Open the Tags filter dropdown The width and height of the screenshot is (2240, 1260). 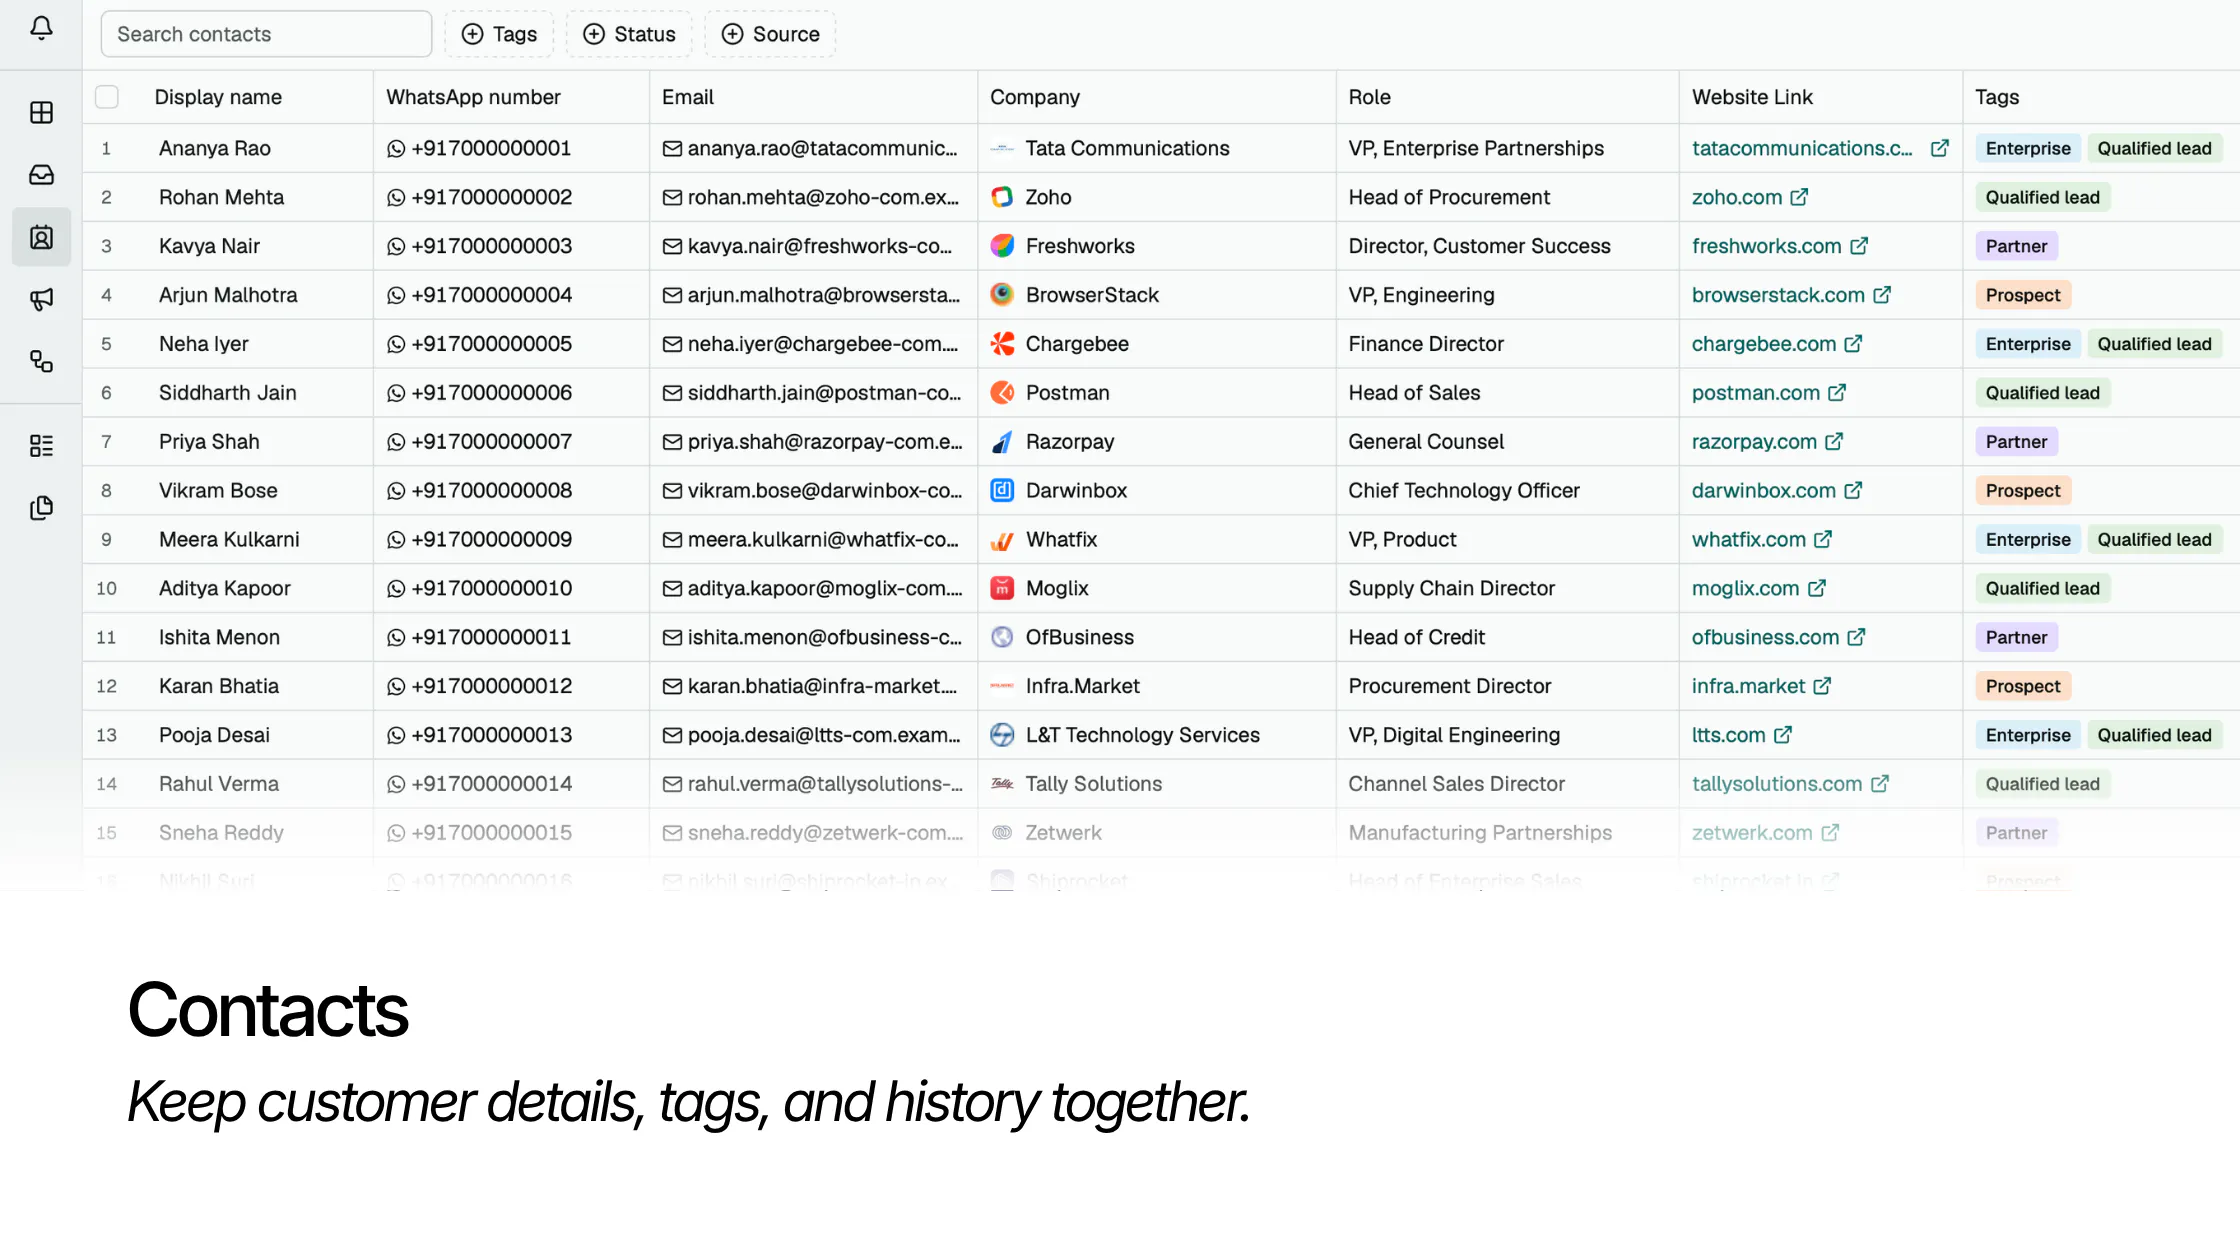click(x=499, y=34)
